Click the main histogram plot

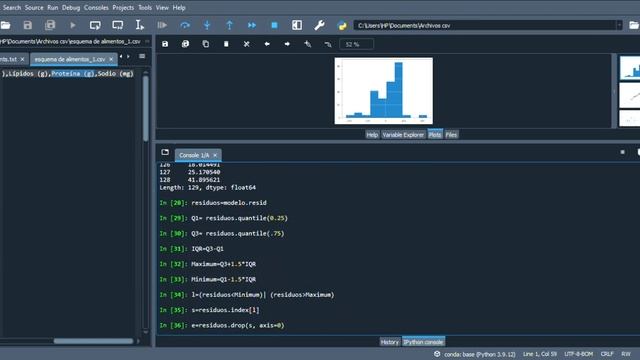[x=384, y=91]
